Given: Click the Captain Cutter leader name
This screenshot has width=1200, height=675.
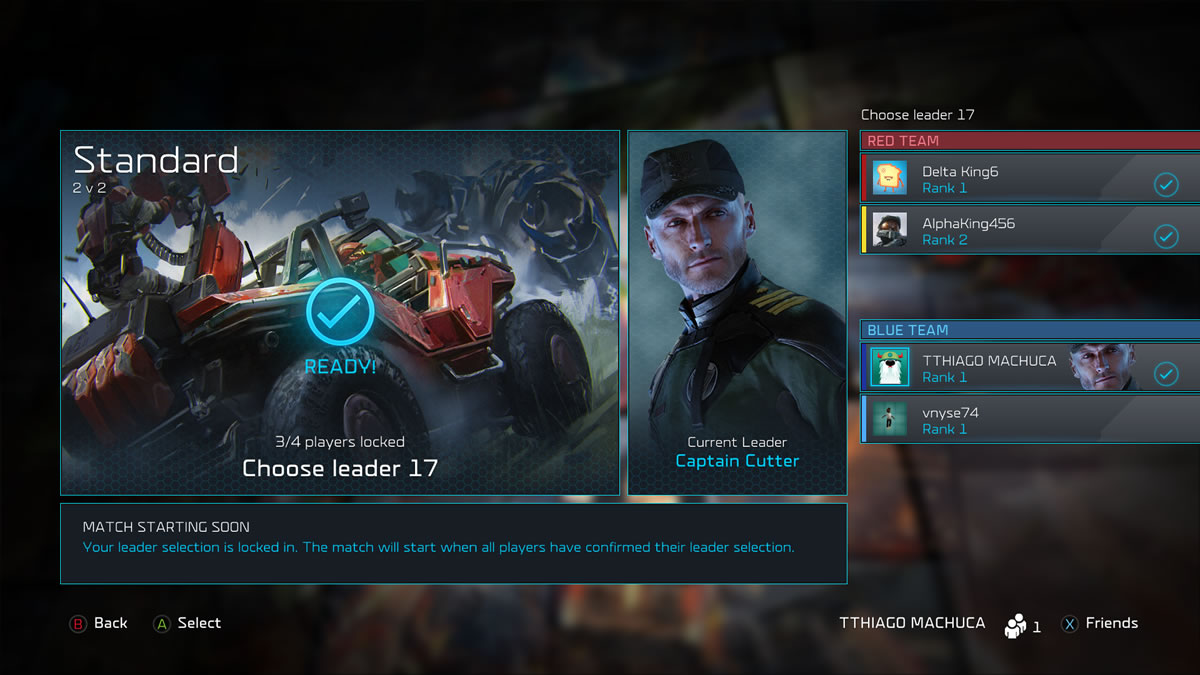Looking at the screenshot, I should 737,461.
